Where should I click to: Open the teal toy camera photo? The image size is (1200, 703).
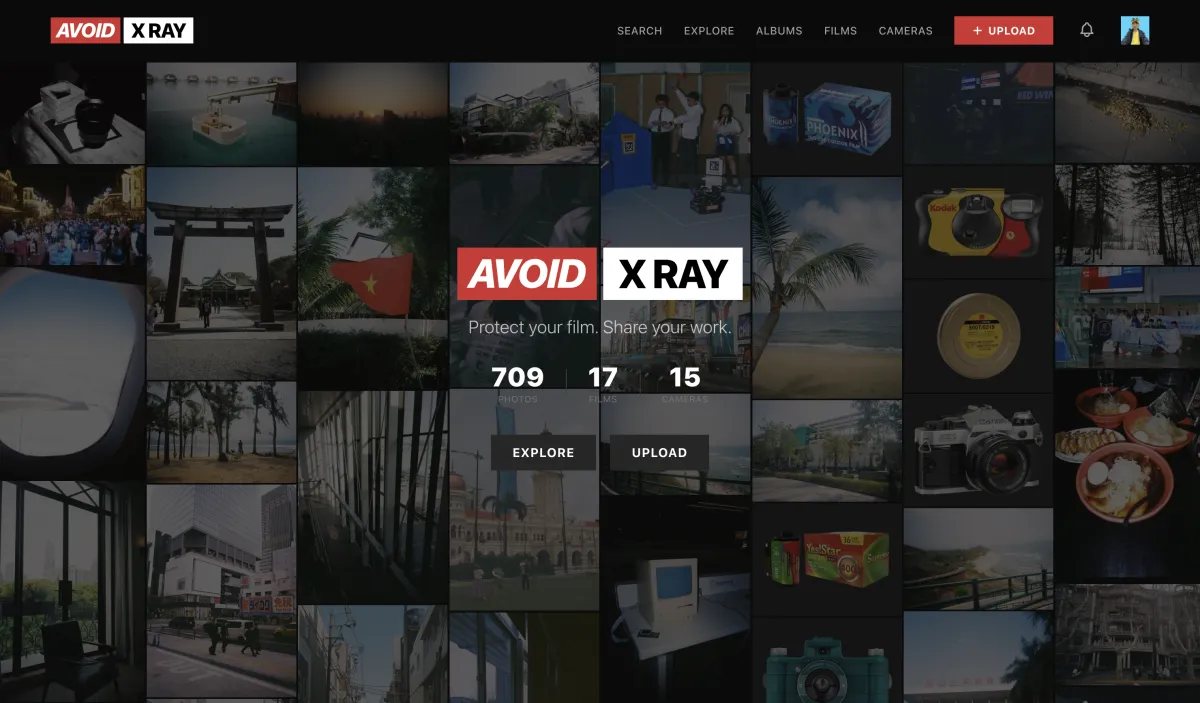tap(826, 661)
